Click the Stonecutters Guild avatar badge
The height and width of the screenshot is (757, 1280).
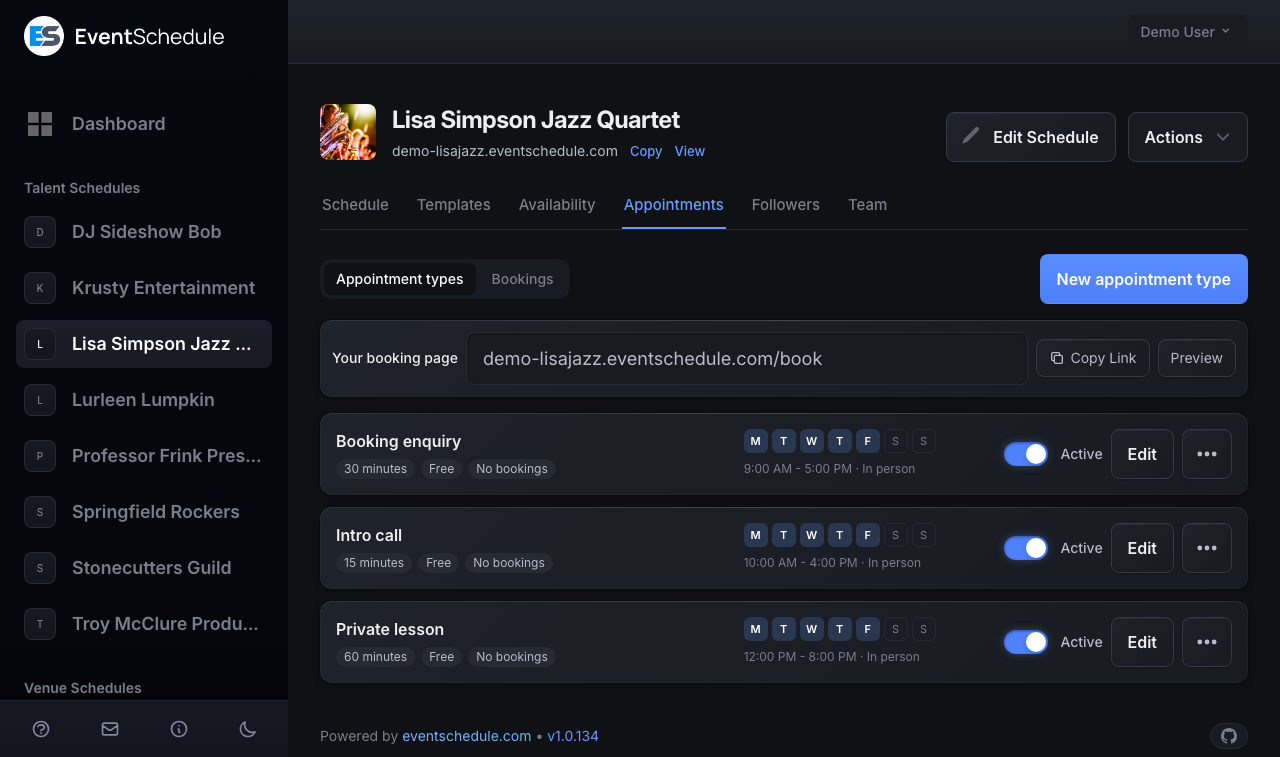[40, 568]
